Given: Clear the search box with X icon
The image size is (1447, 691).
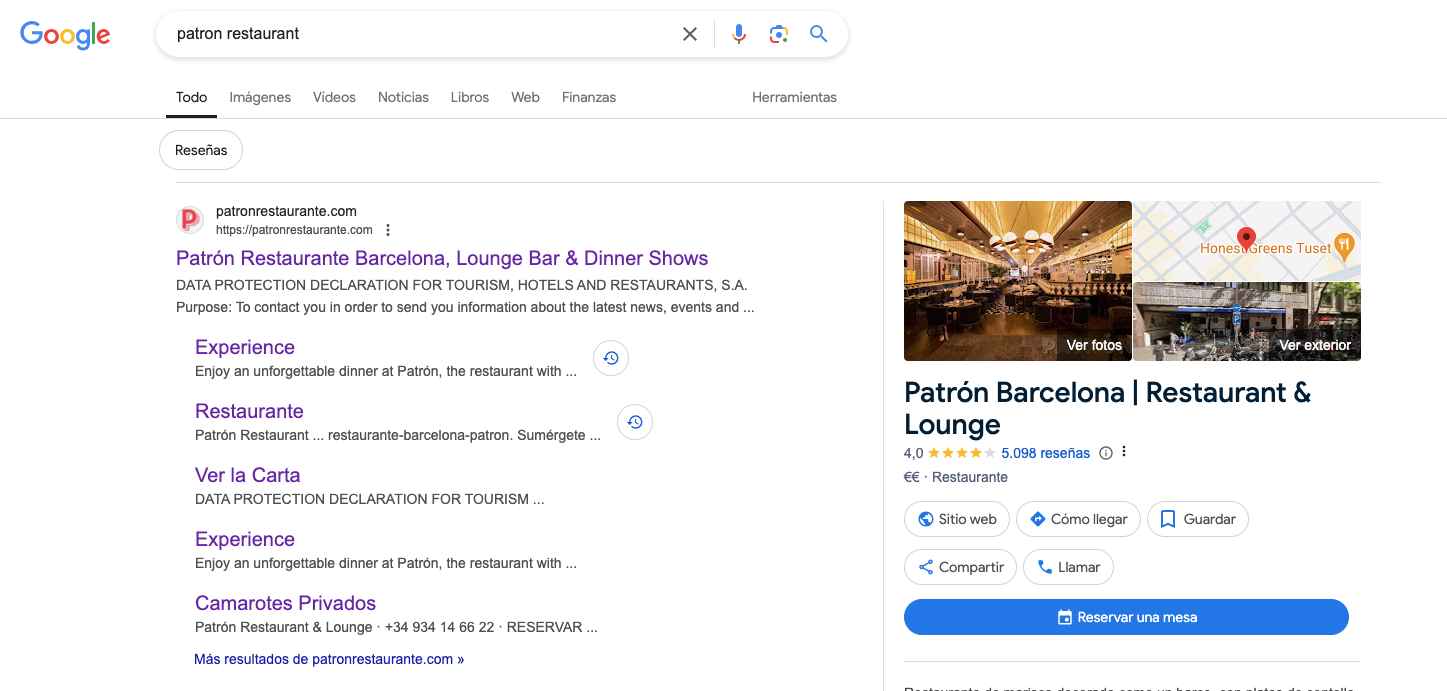Looking at the screenshot, I should 690,34.
